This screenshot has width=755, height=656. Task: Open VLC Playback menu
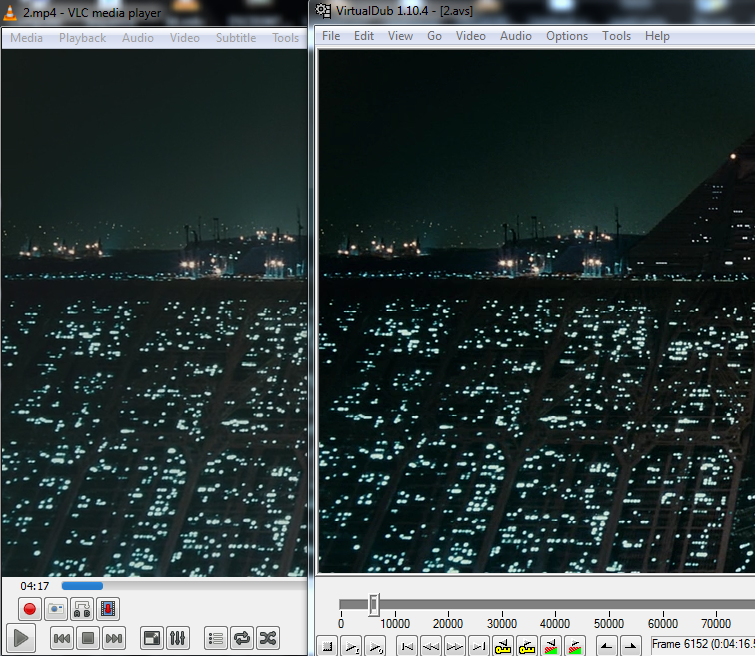tap(82, 38)
